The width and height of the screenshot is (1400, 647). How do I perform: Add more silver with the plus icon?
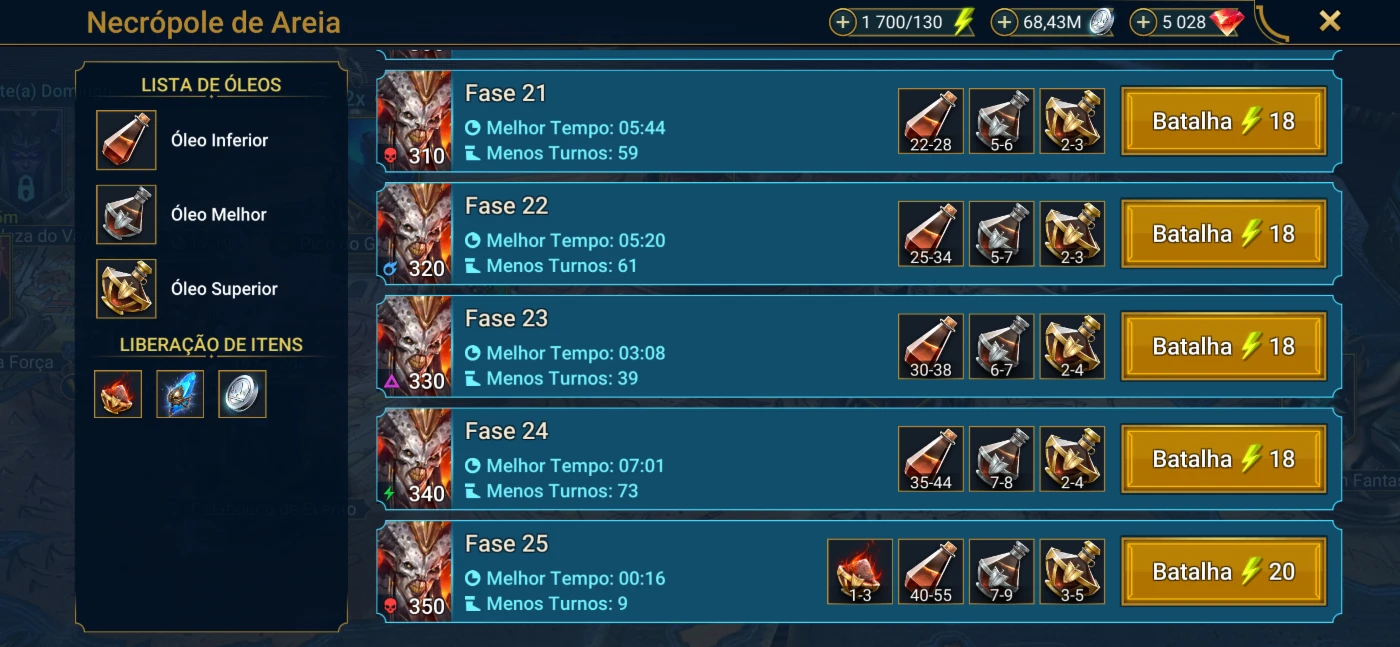1005,22
